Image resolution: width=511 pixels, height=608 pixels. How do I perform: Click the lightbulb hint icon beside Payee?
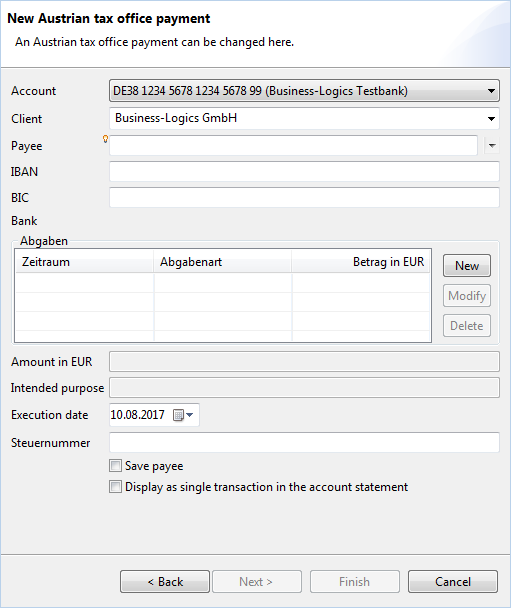point(105,139)
